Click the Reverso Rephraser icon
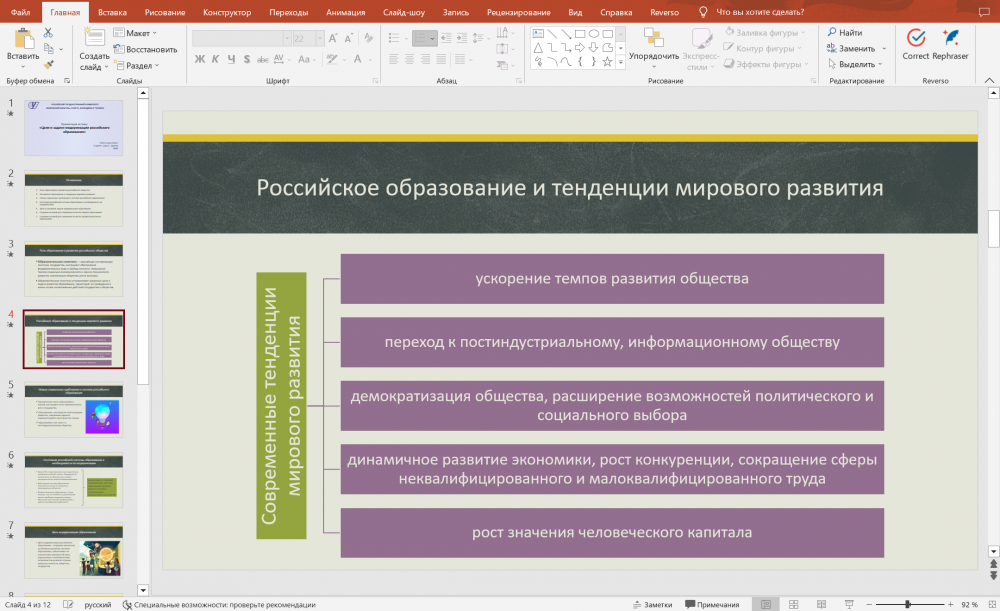The height and width of the screenshot is (611, 1000). coord(950,37)
